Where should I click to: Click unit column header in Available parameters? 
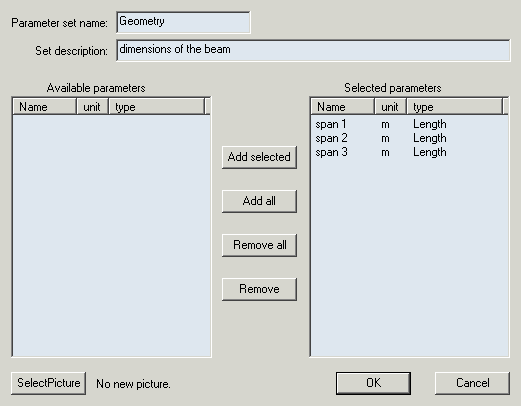[92, 107]
